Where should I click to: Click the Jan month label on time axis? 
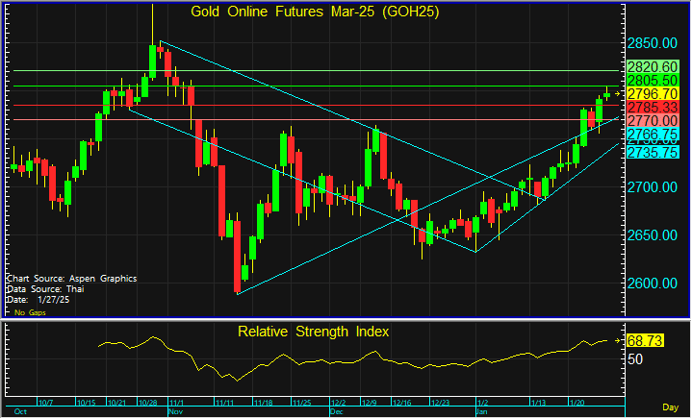pos(480,411)
